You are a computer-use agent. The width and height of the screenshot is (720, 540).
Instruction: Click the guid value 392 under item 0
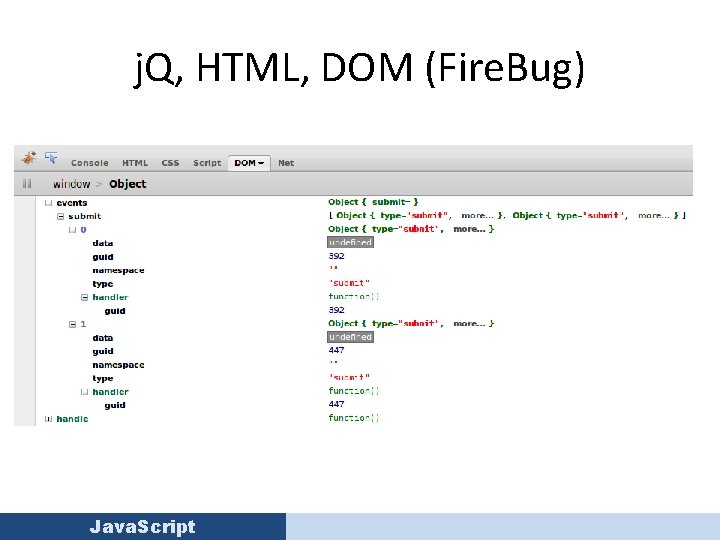pyautogui.click(x=336, y=256)
